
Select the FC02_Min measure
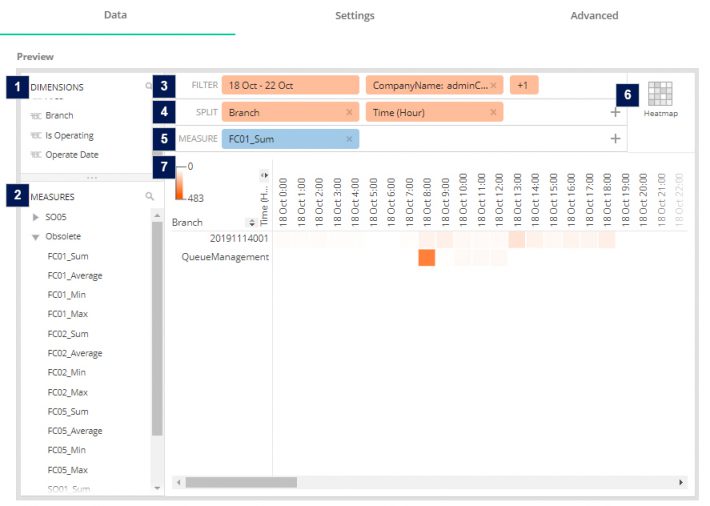[67, 372]
